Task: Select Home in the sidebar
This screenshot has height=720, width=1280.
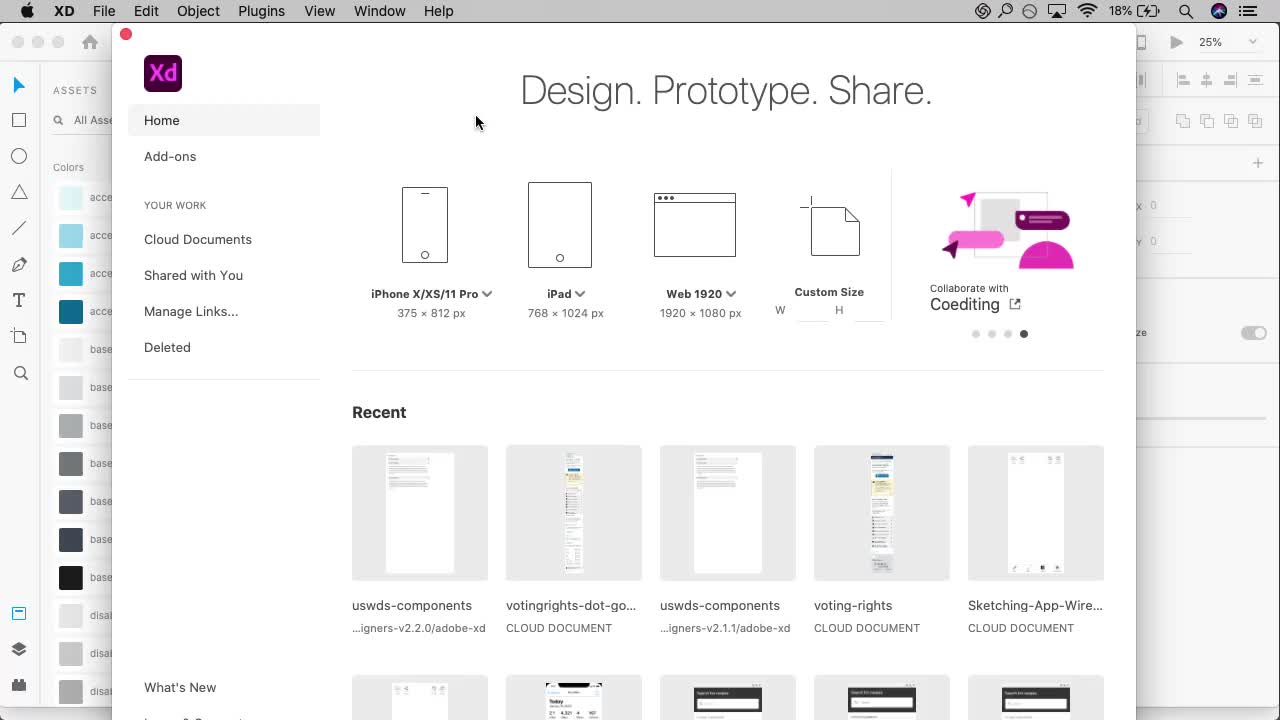Action: click(x=224, y=121)
